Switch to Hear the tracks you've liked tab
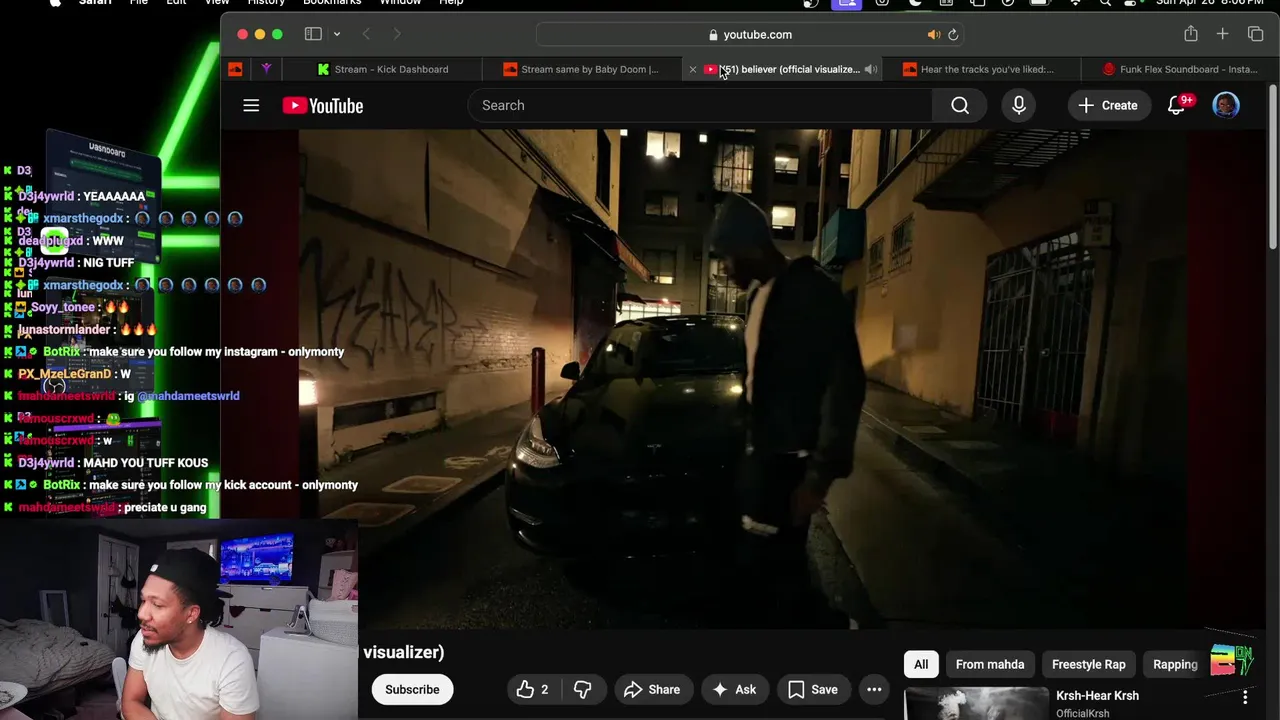Image resolution: width=1280 pixels, height=720 pixels. (x=980, y=69)
